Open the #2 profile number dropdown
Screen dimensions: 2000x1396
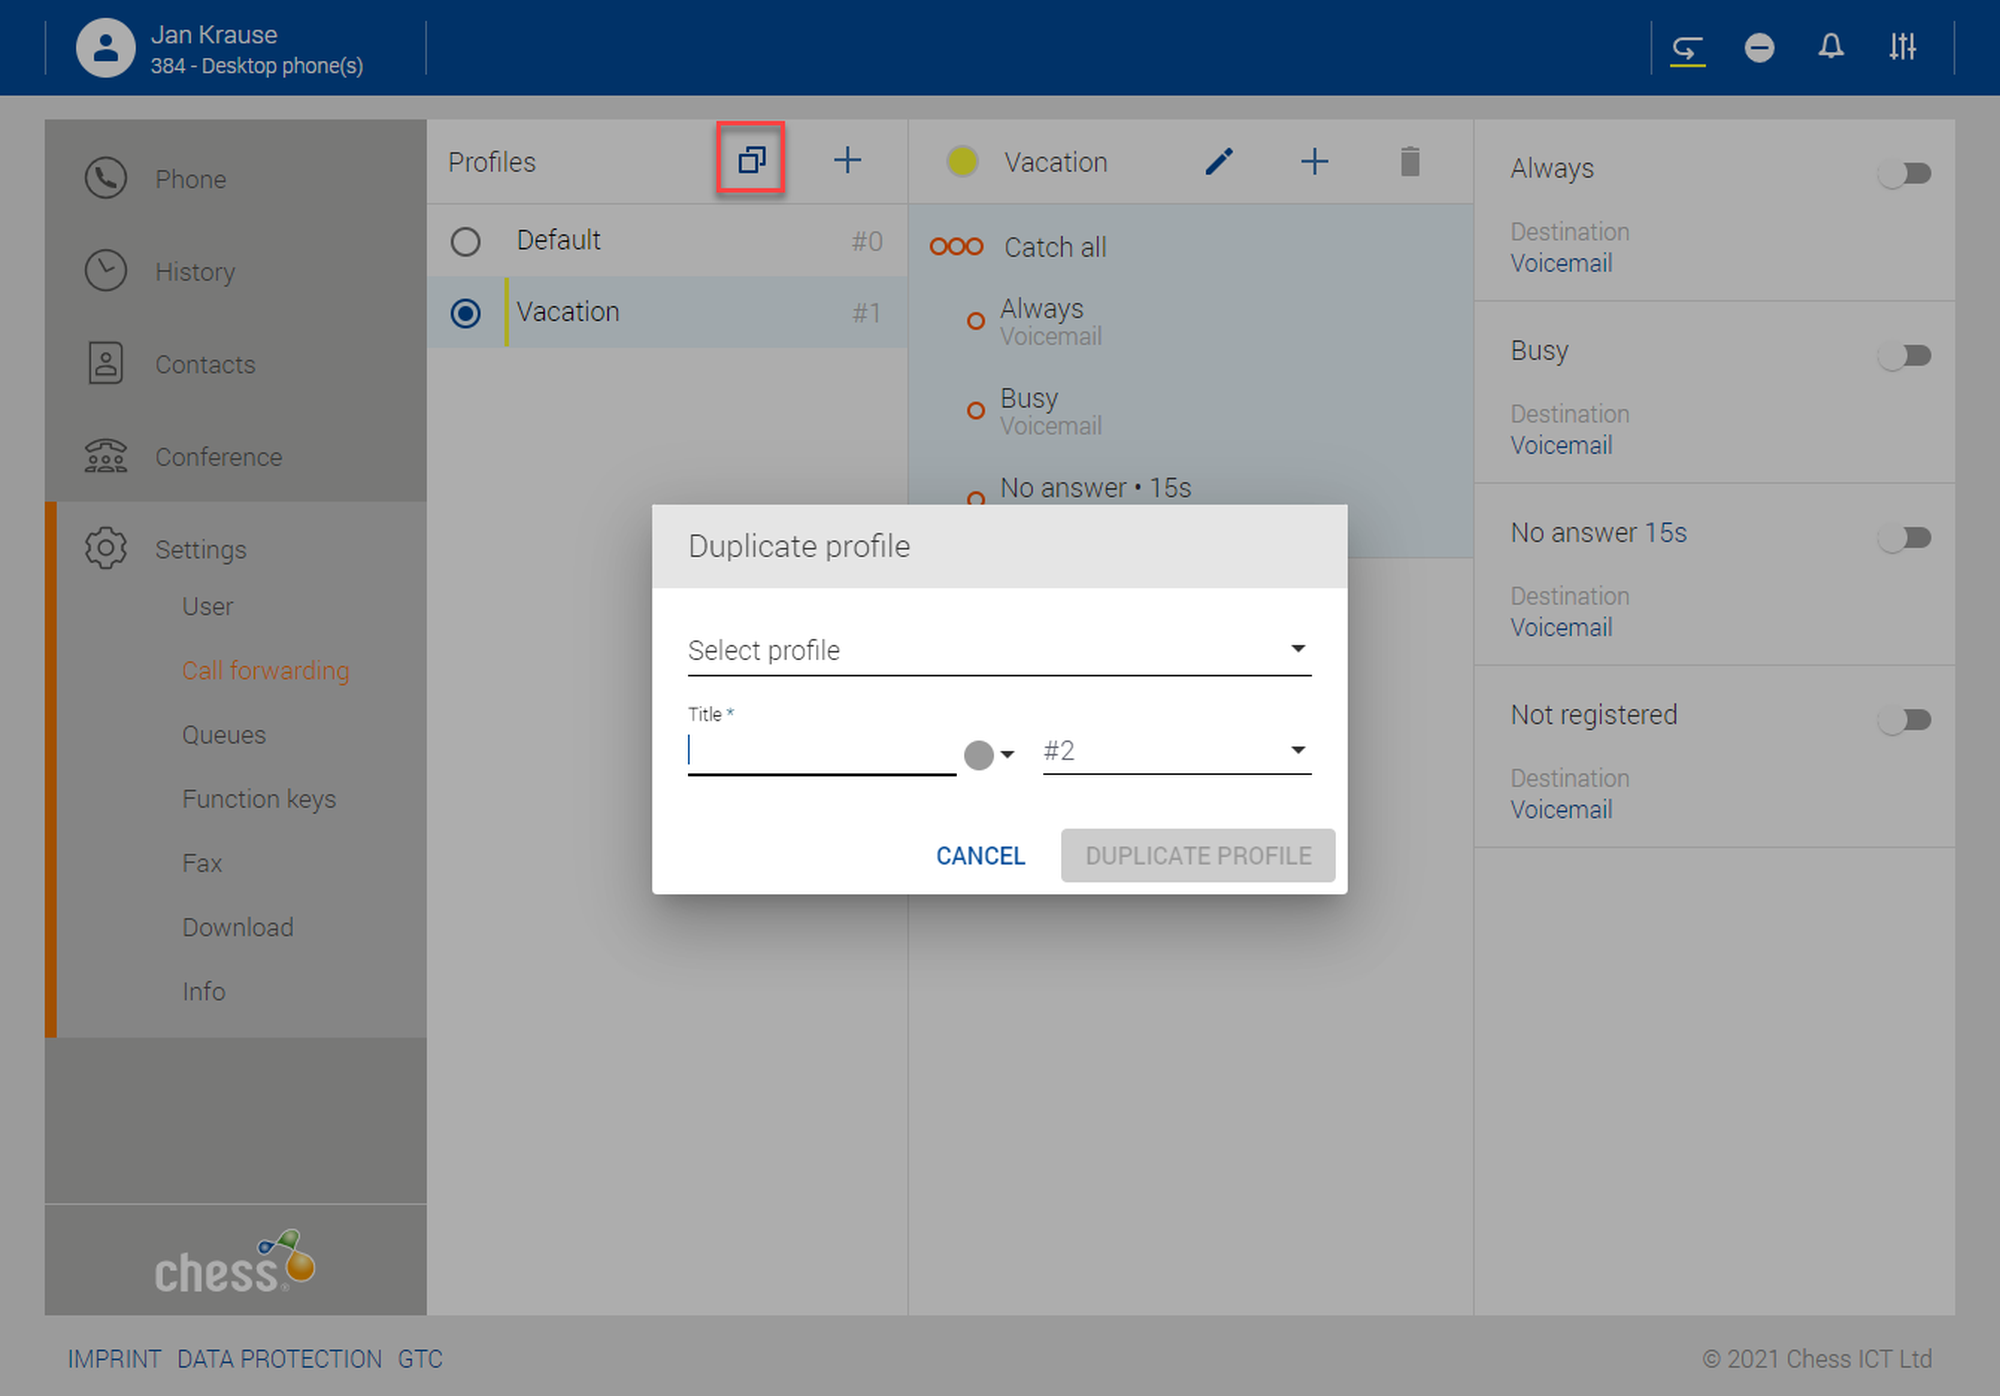pos(1176,751)
